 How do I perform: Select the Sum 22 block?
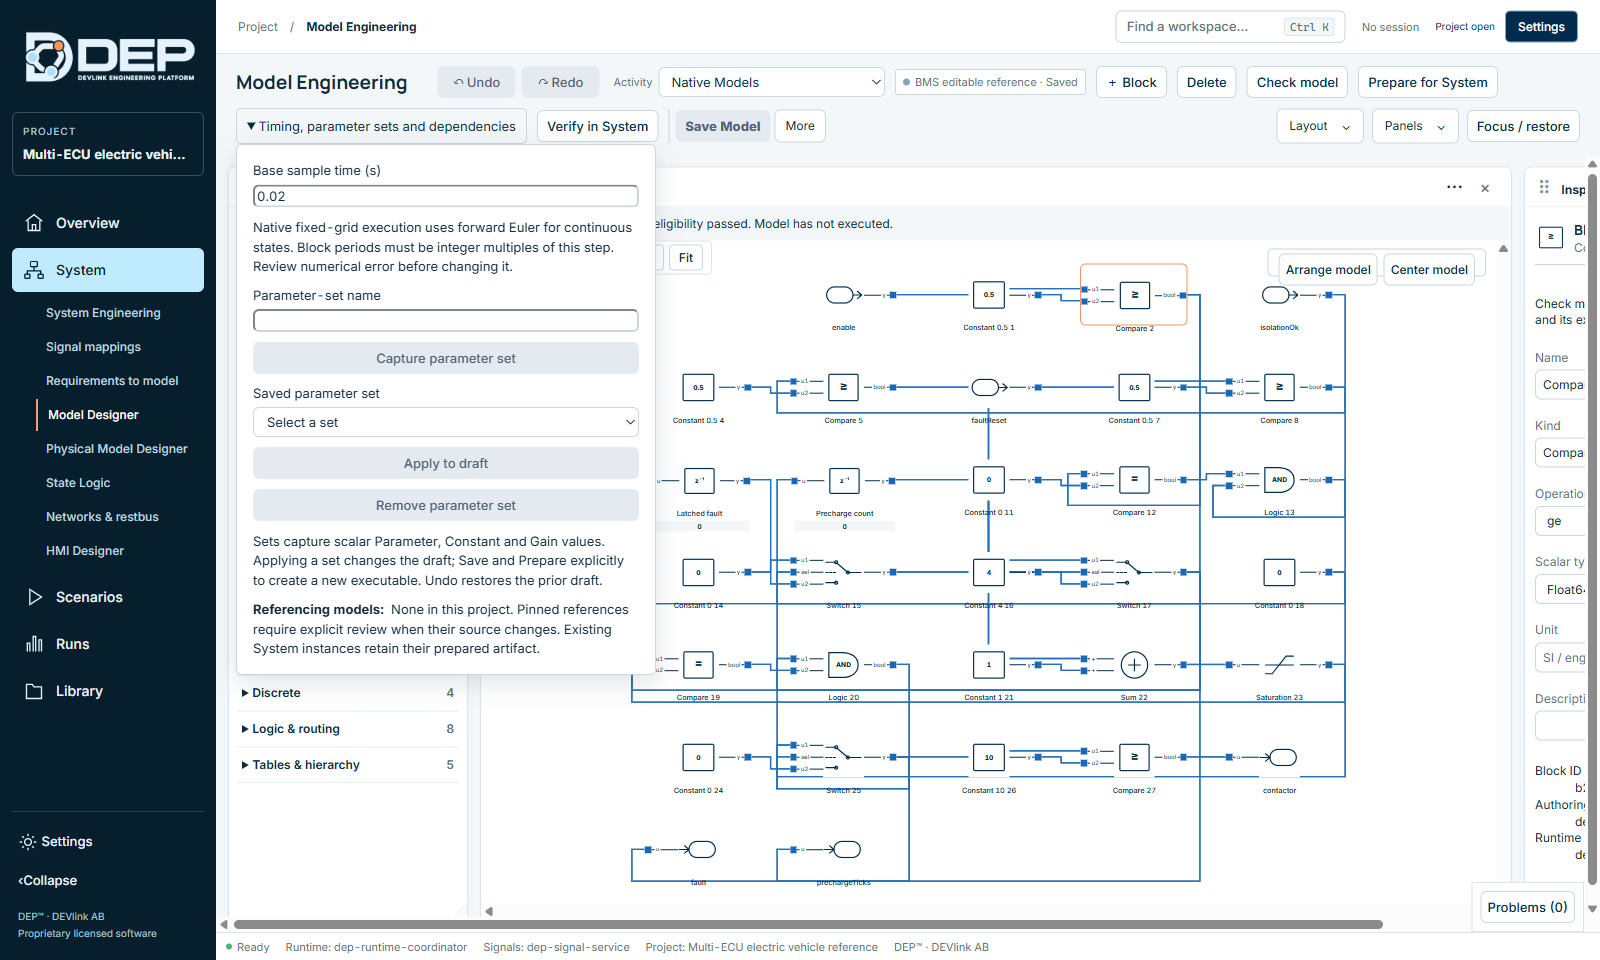coord(1134,664)
